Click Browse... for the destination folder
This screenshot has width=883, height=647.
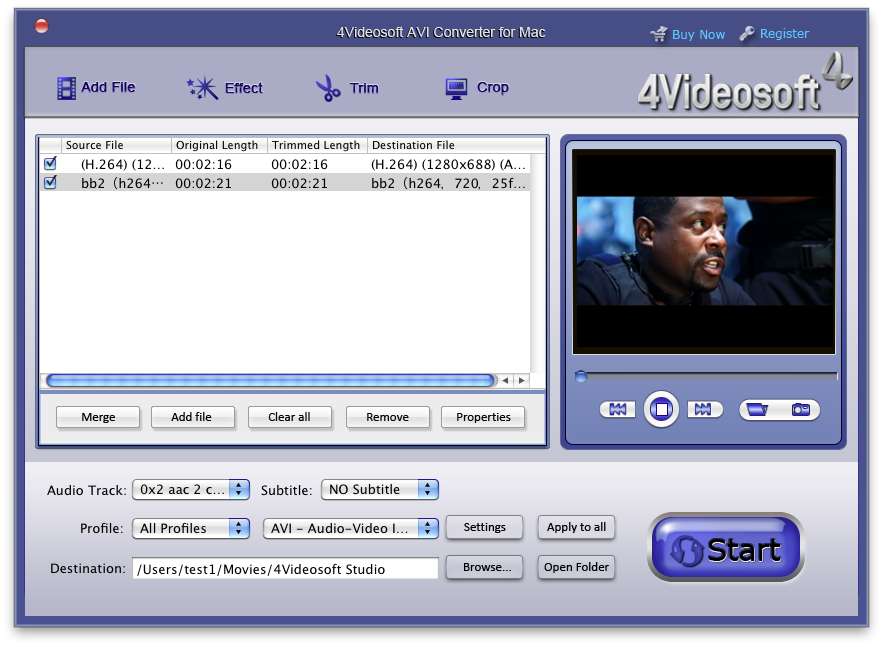pyautogui.click(x=484, y=567)
